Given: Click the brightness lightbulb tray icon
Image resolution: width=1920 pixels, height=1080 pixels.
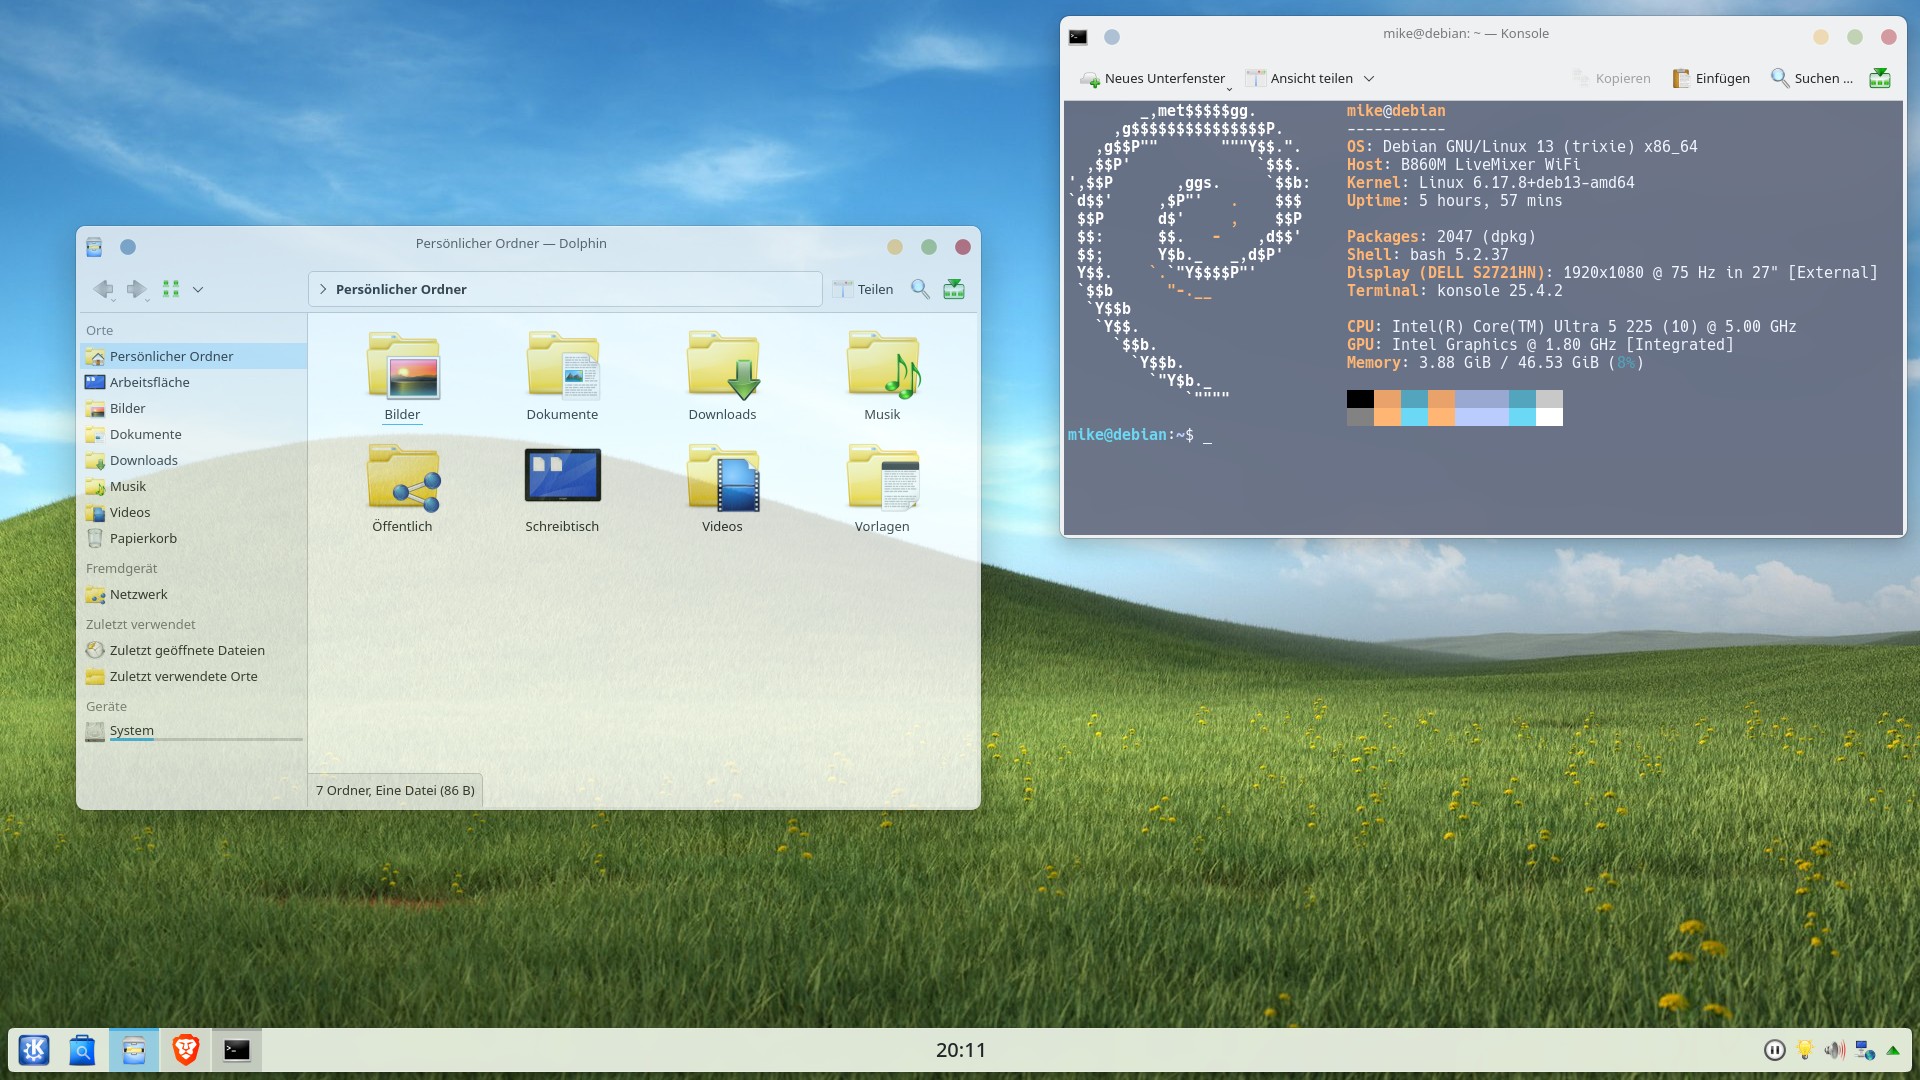Looking at the screenshot, I should click(1805, 1050).
